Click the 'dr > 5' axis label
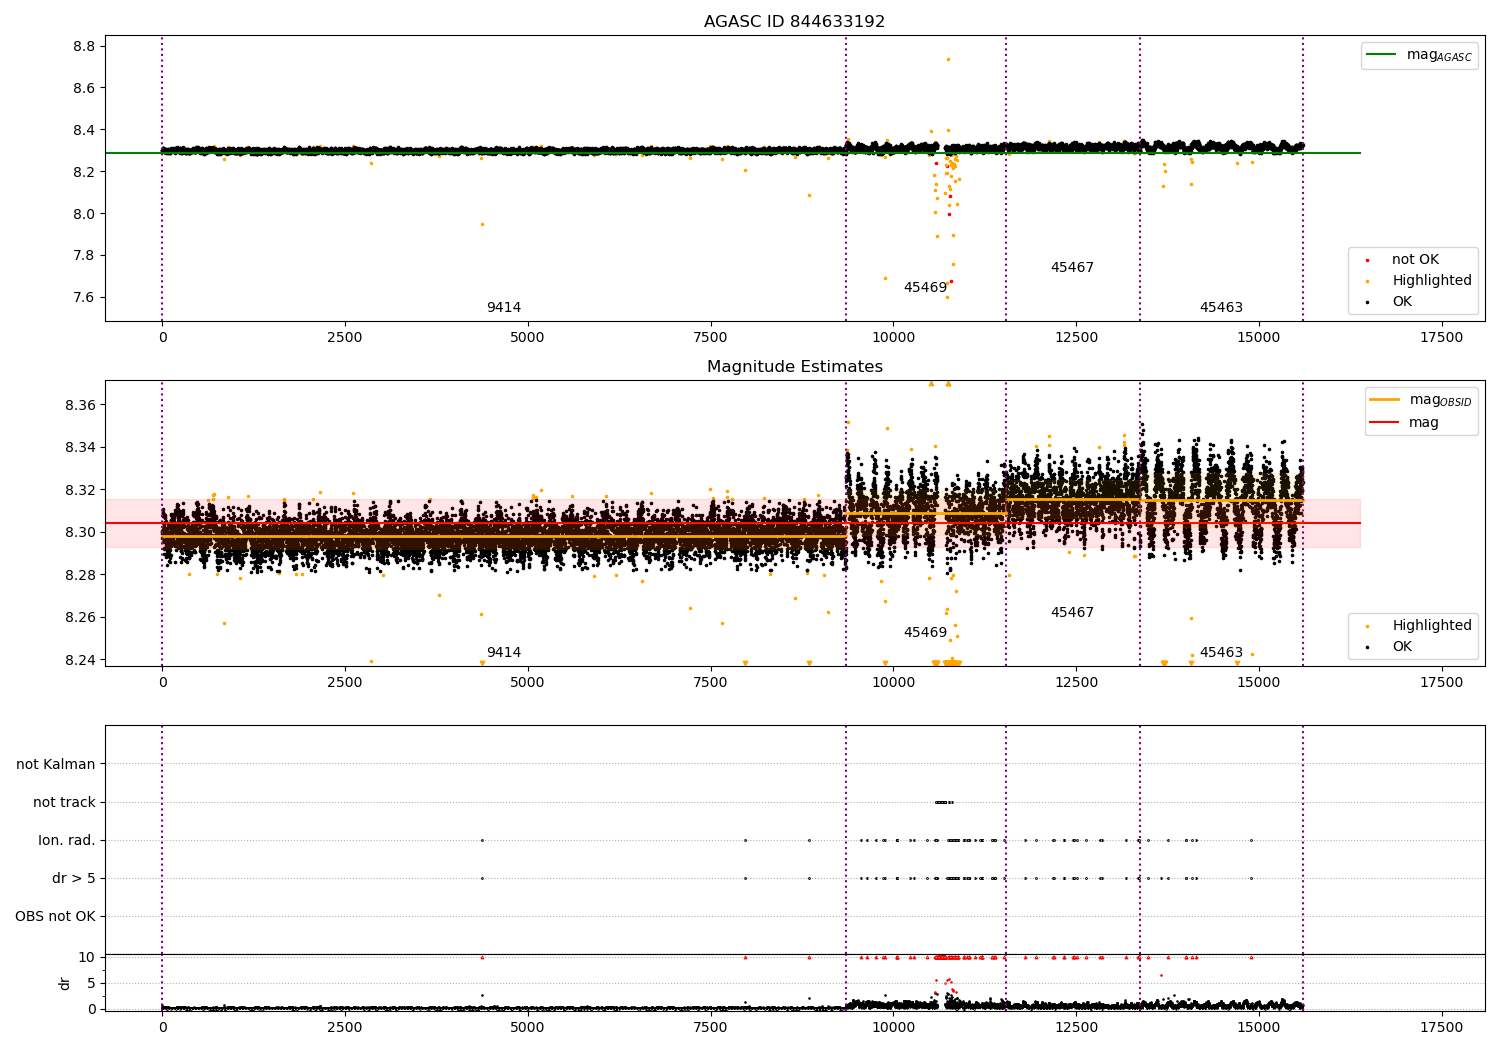This screenshot has width=1500, height=1050. tap(74, 879)
